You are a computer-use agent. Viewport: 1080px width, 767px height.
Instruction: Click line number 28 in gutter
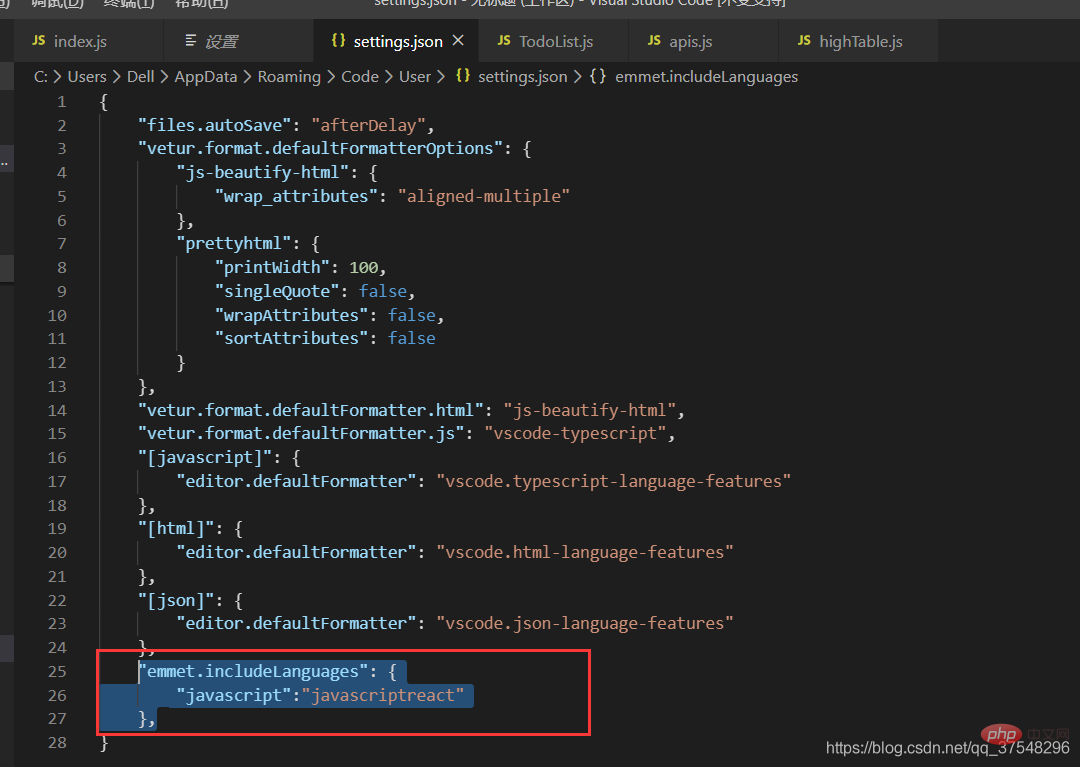pyautogui.click(x=57, y=743)
